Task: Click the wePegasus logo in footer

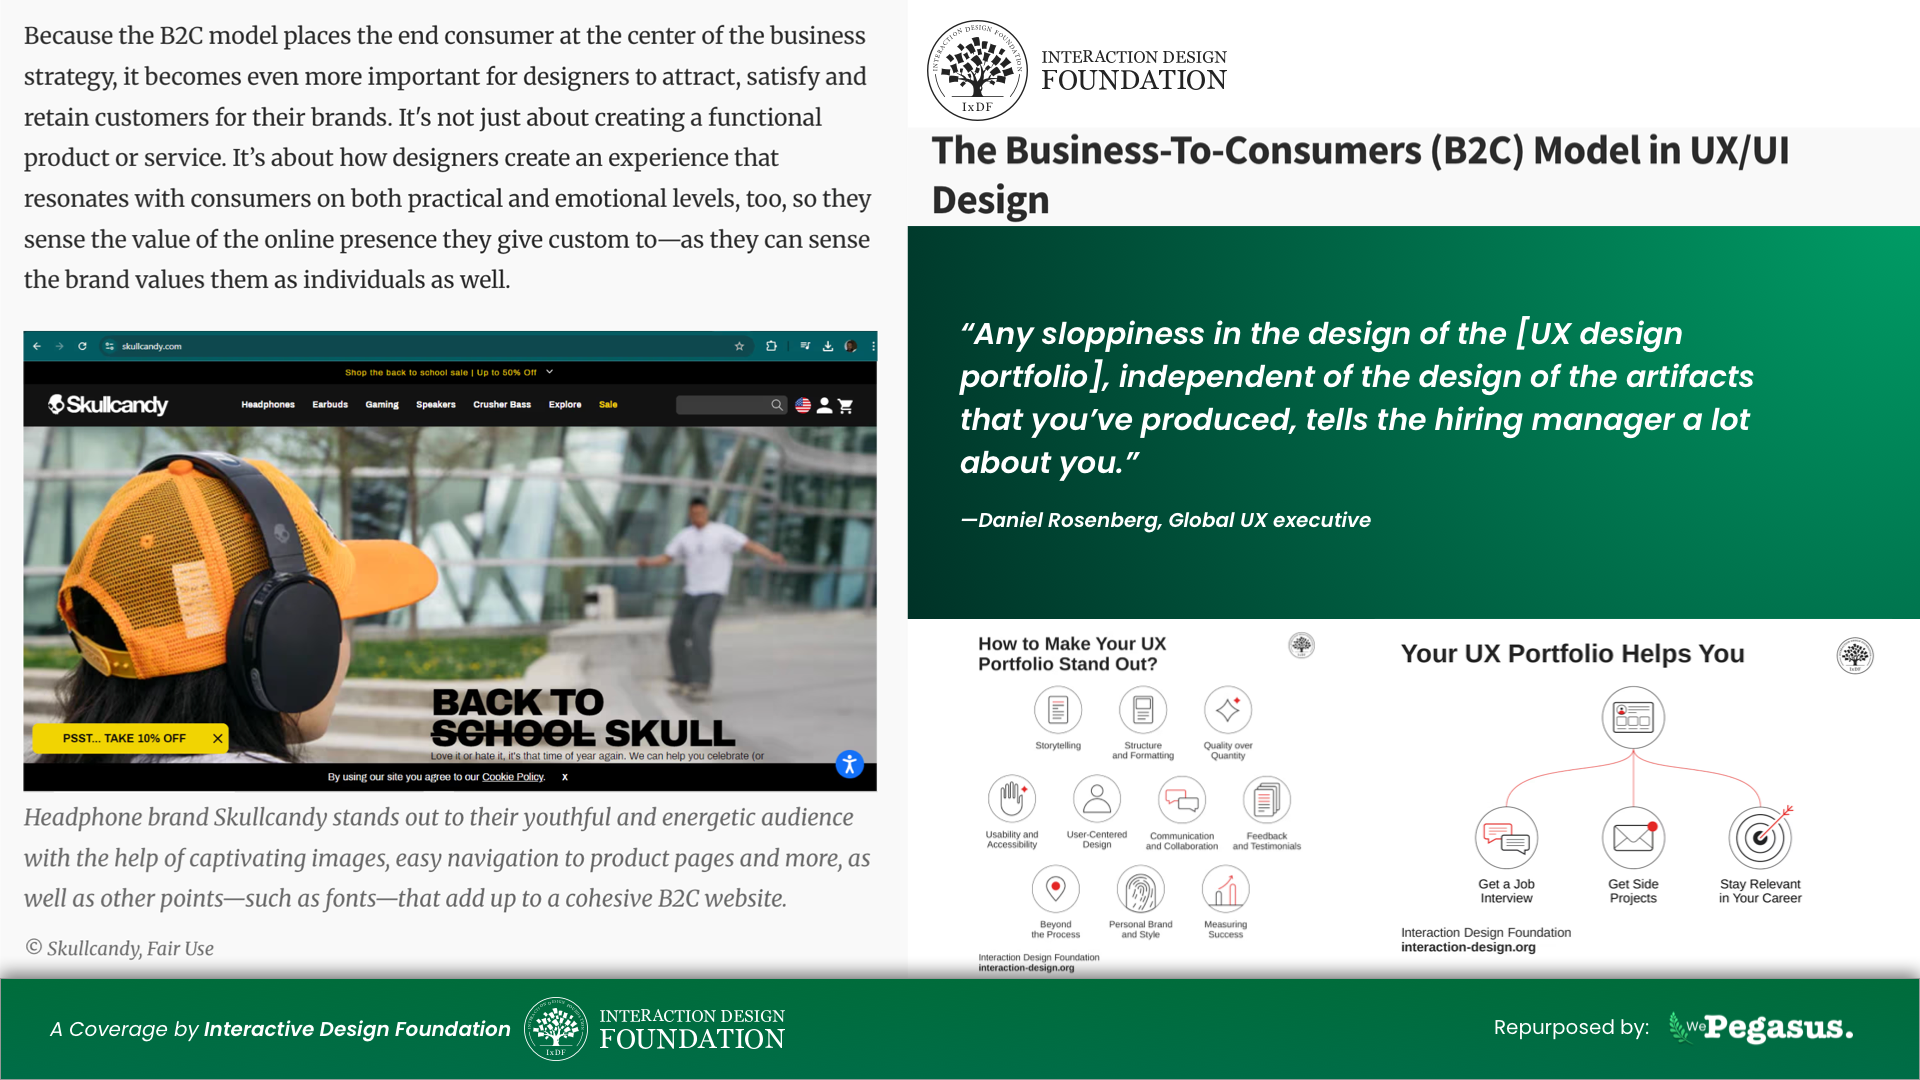Action: (x=1760, y=1027)
